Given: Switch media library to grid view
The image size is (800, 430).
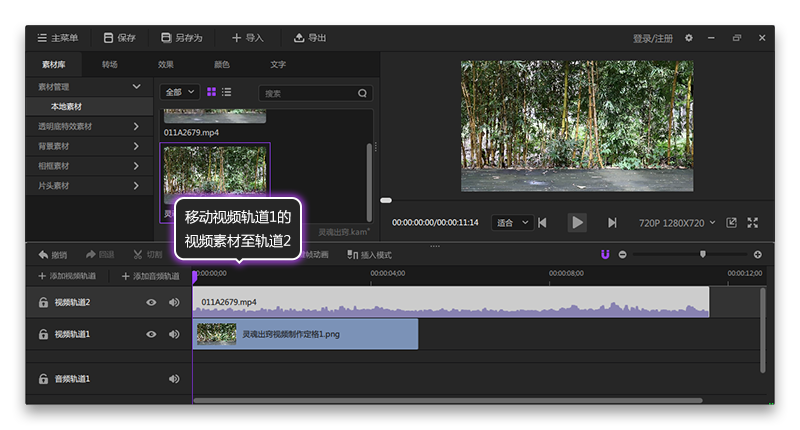Looking at the screenshot, I should click(212, 92).
